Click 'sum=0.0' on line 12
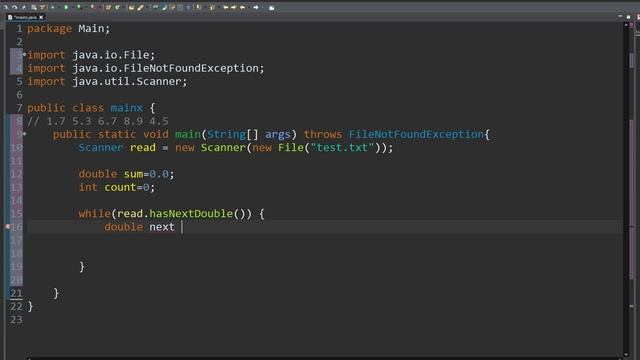 (146, 174)
